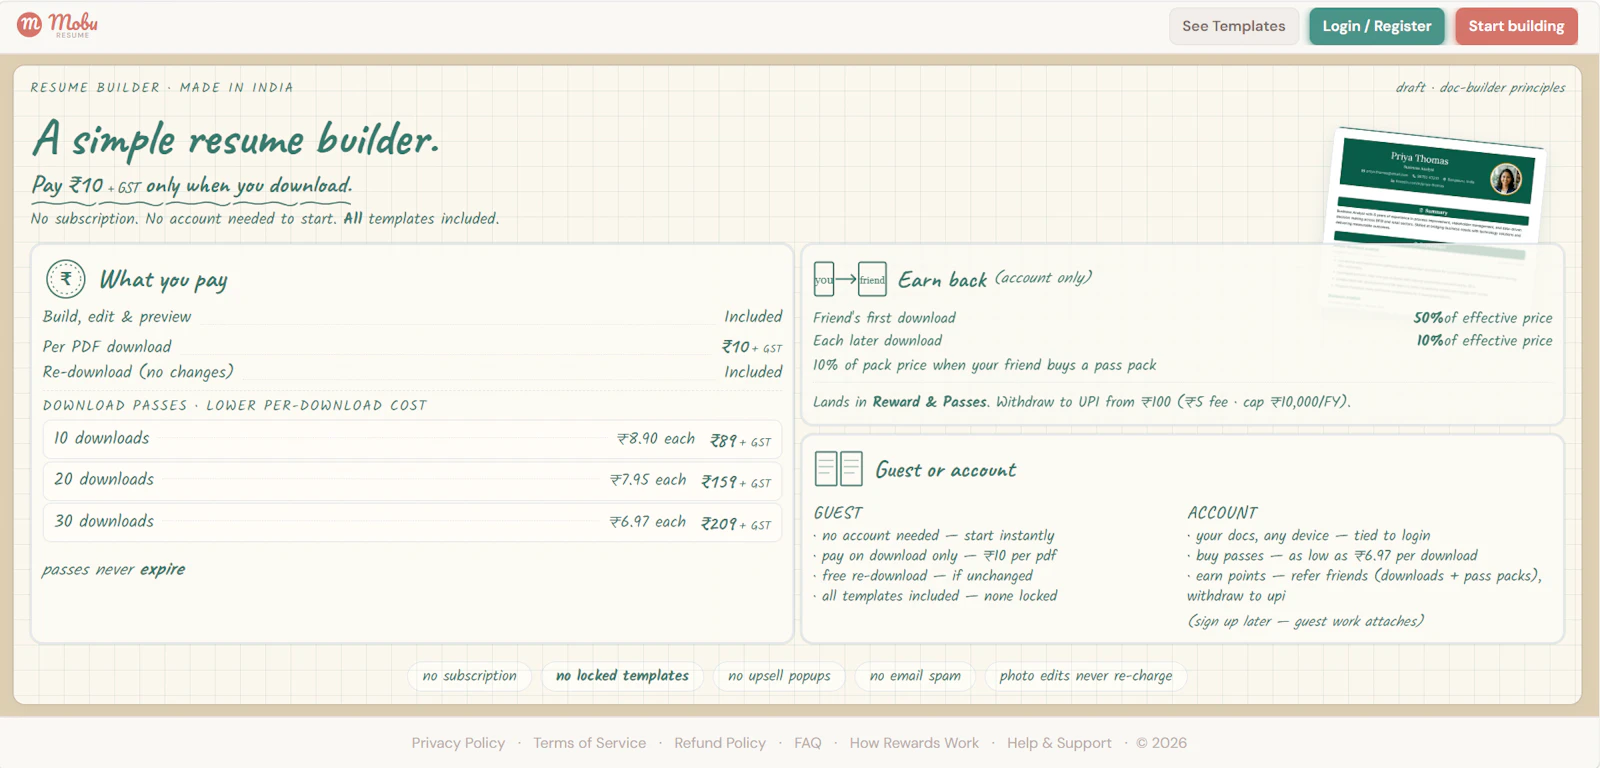Click 'Re-download (no changes)' row
1600x768 pixels.
[x=412, y=372]
